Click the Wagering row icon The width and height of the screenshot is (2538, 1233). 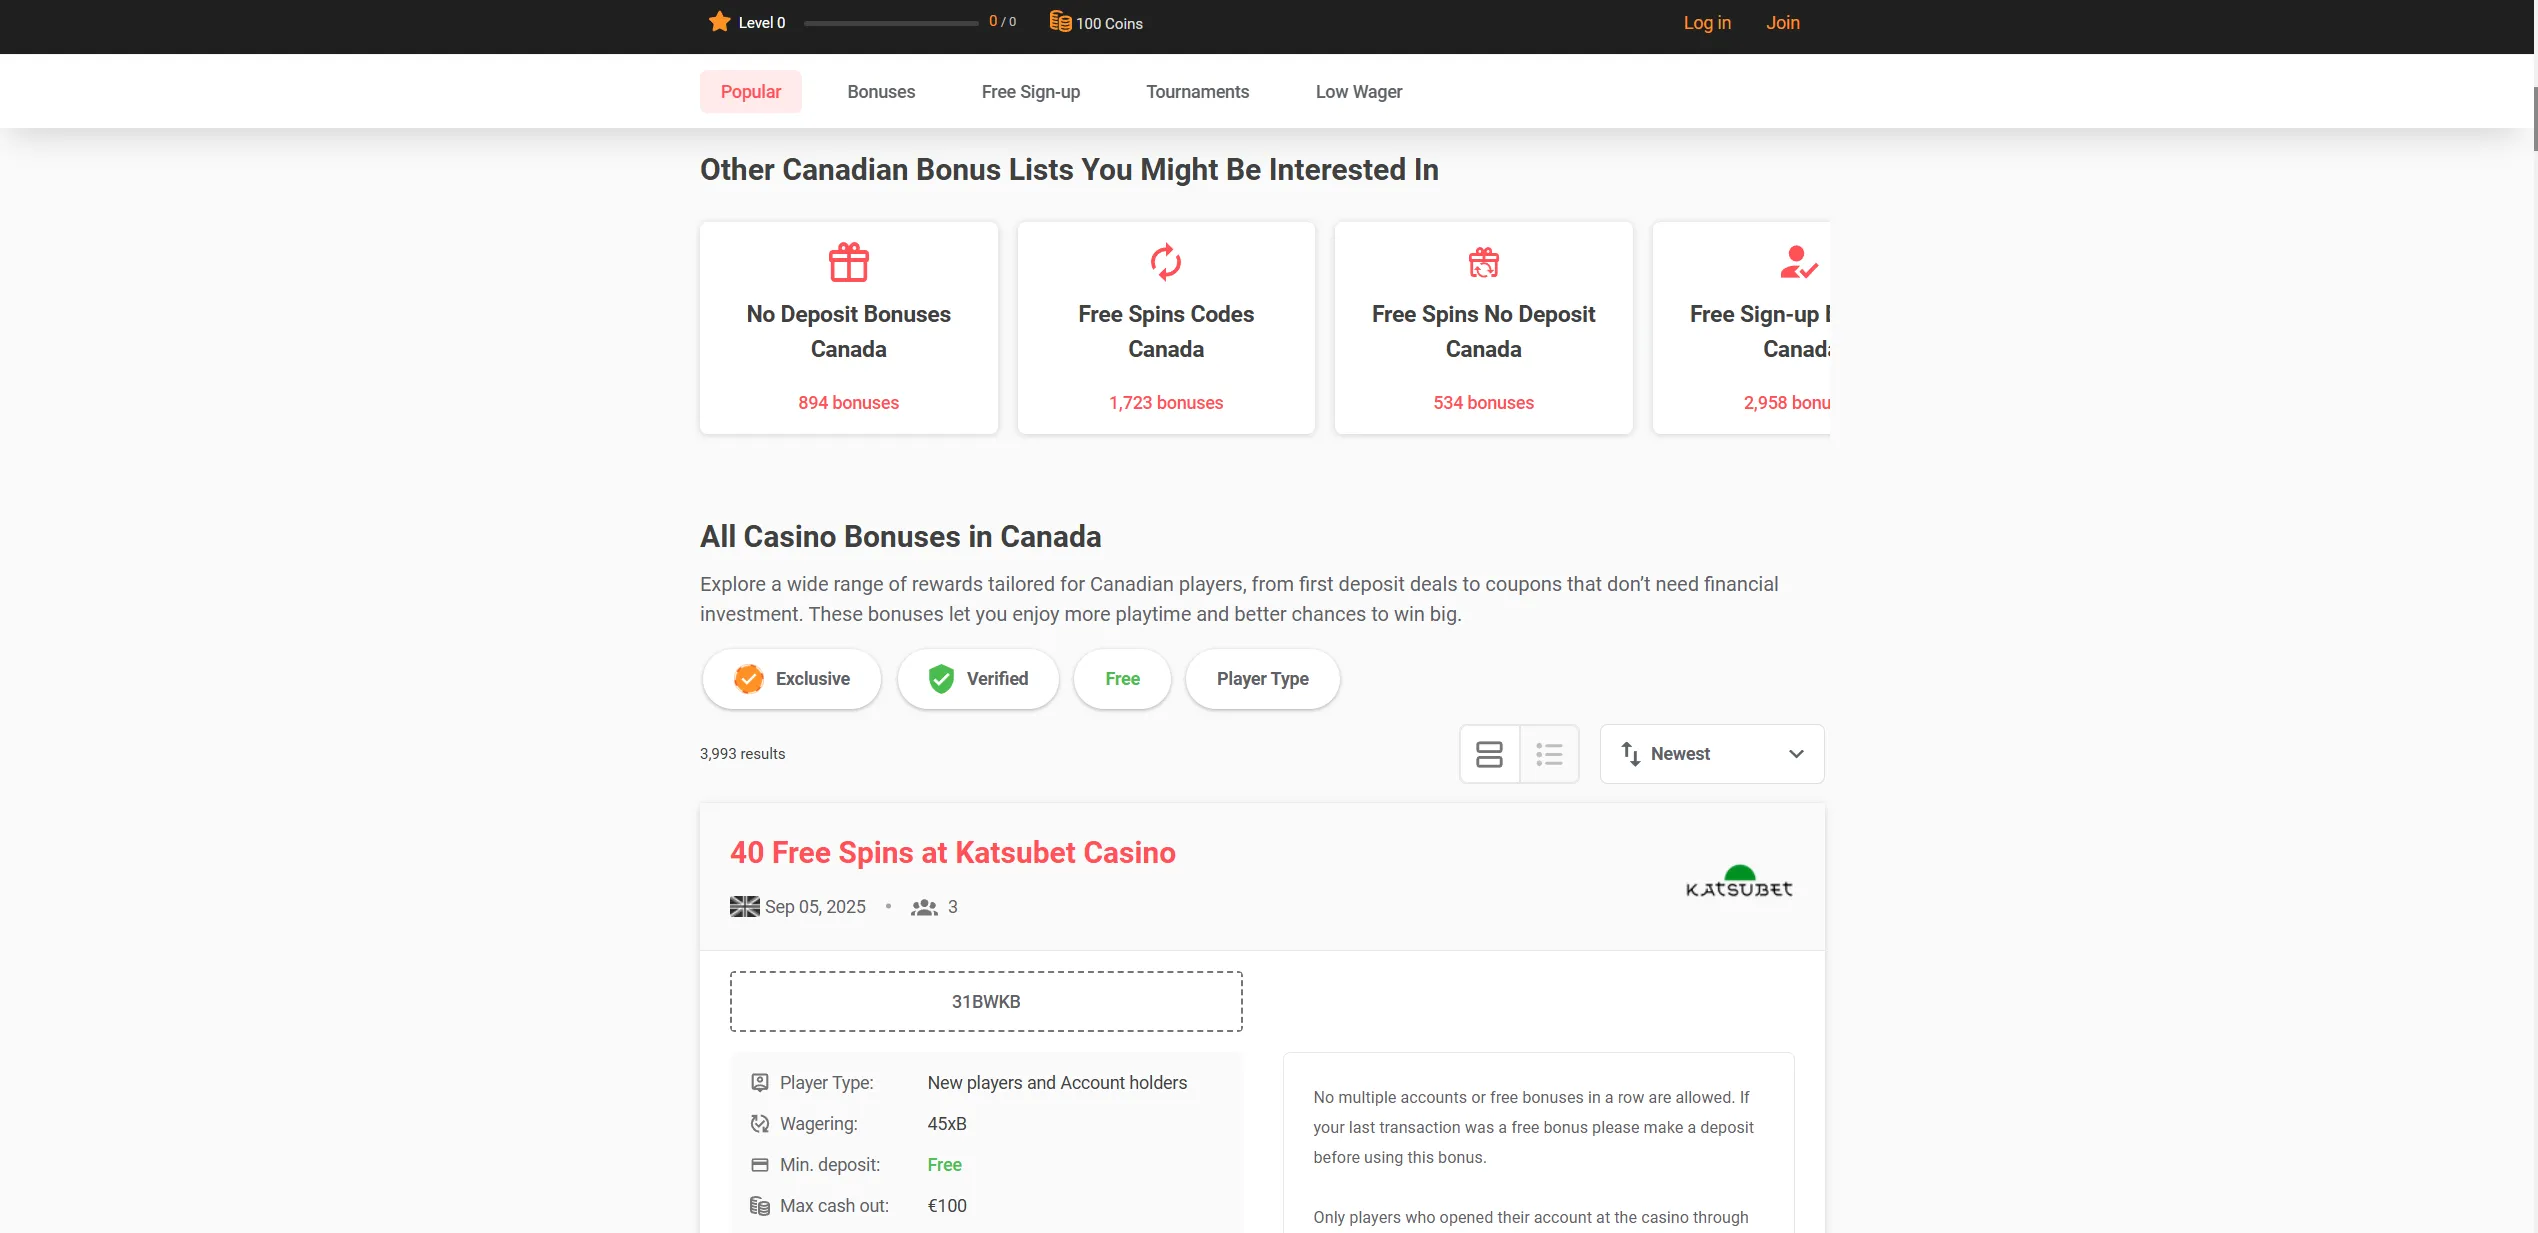pos(760,1124)
